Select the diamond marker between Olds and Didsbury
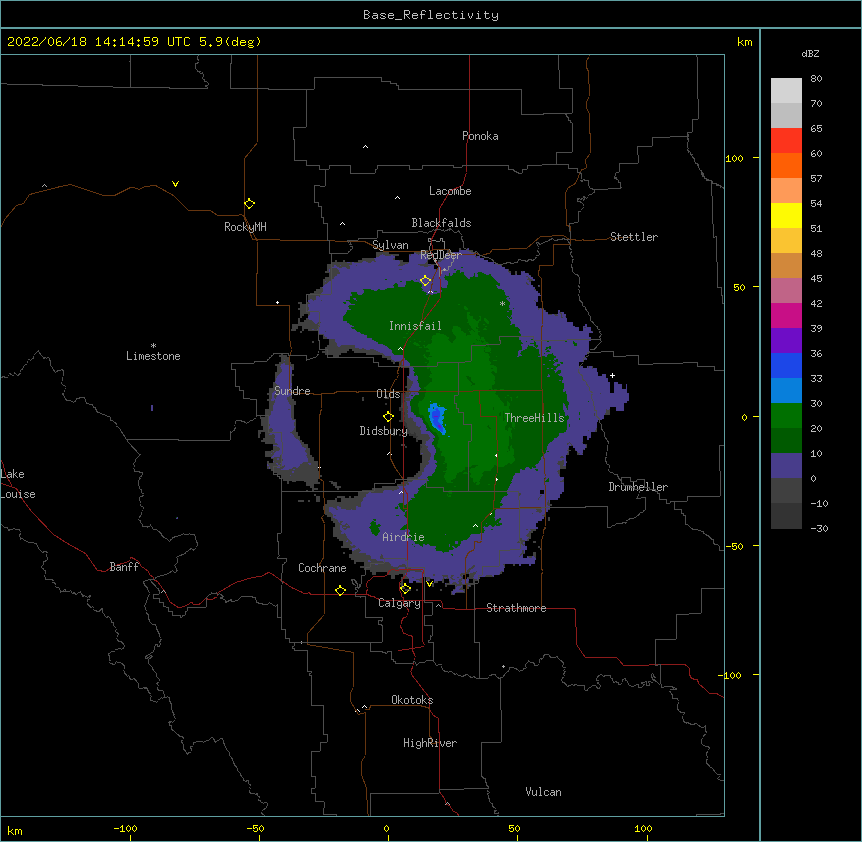Viewport: 862px width, 842px height. click(x=388, y=416)
